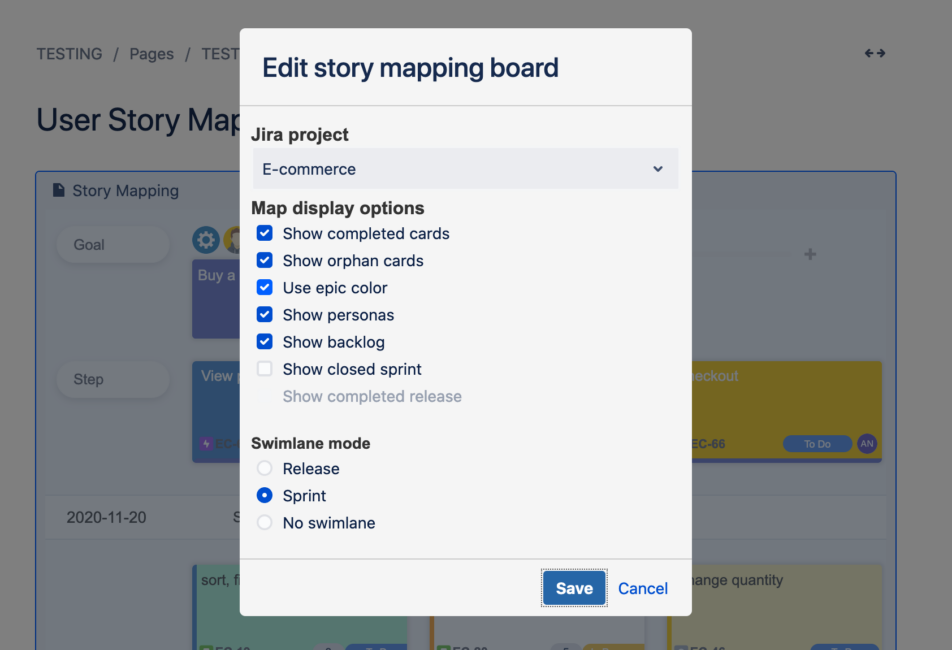
Task: Click the plus icon to add a card
Action: tap(810, 255)
